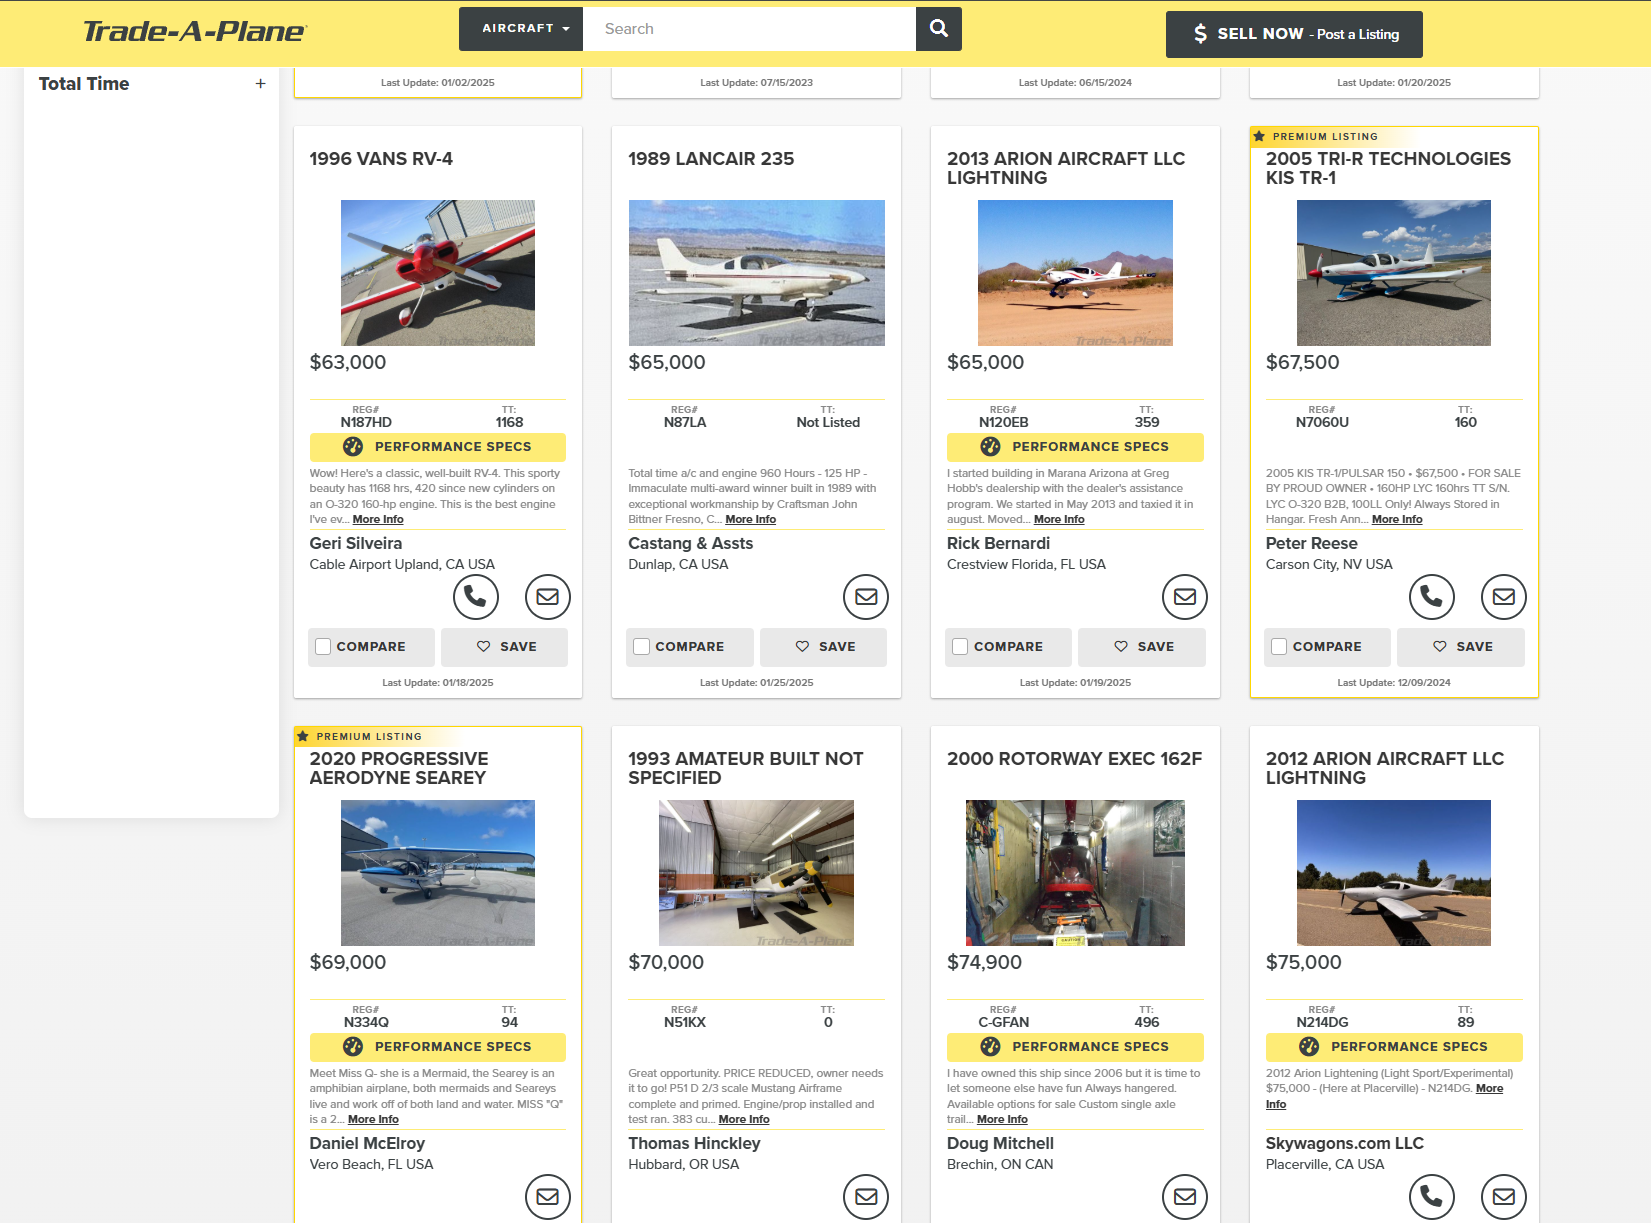Open the 2020 Searey amphibian photo

coord(438,873)
